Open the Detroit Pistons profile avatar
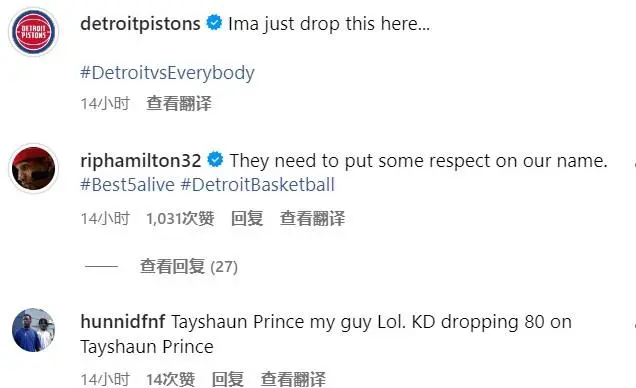 tap(34, 32)
